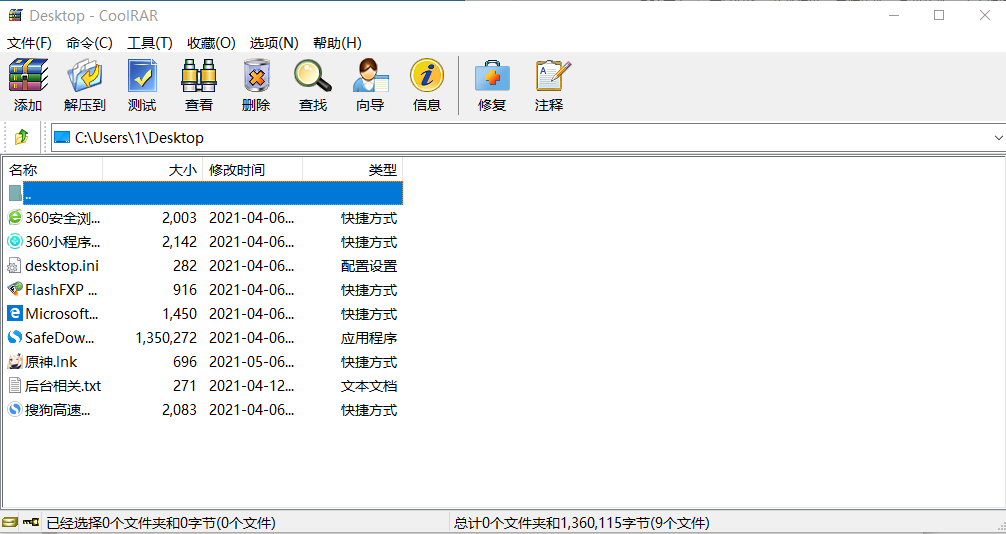Open the 选项(N) menu
The image size is (1006, 534).
(x=274, y=43)
